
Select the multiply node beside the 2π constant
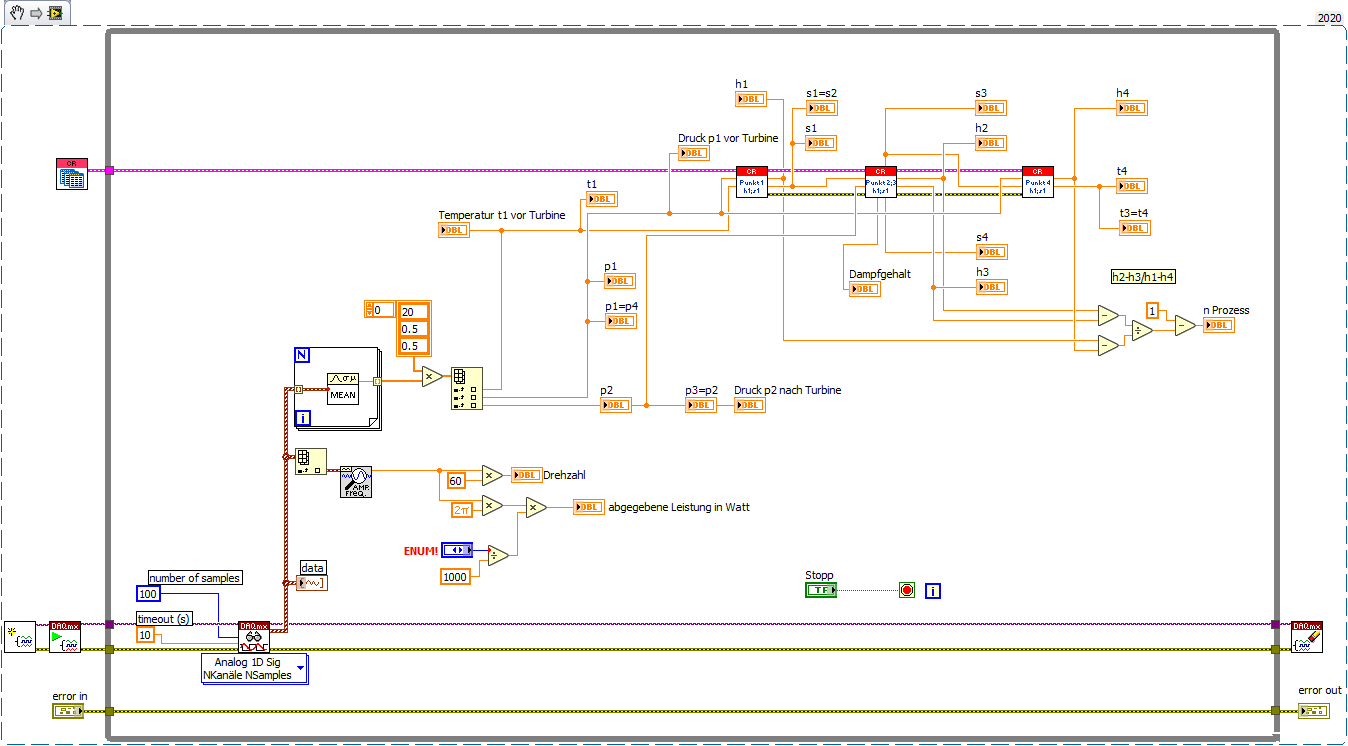pos(492,506)
